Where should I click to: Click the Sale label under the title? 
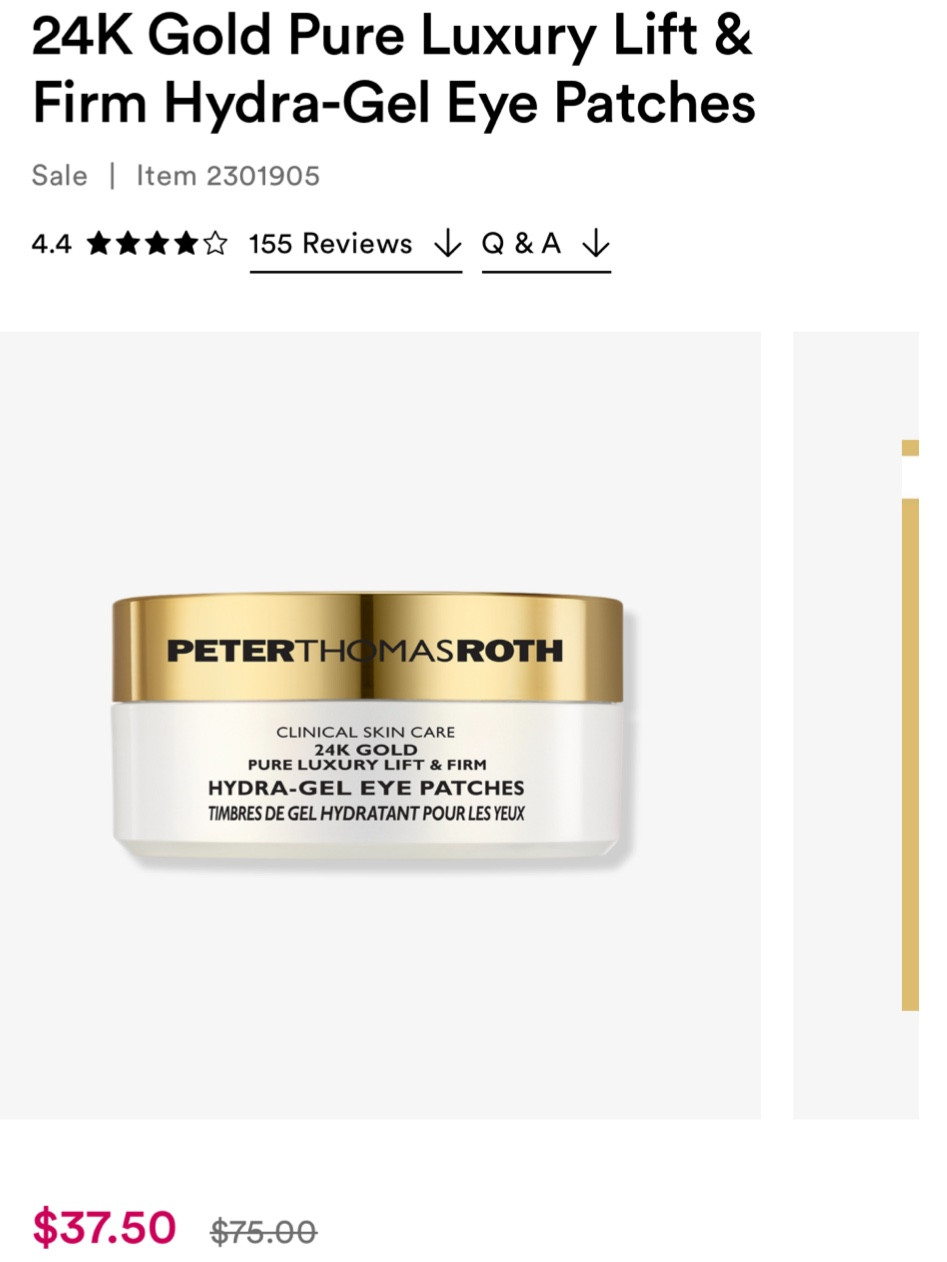pos(60,176)
